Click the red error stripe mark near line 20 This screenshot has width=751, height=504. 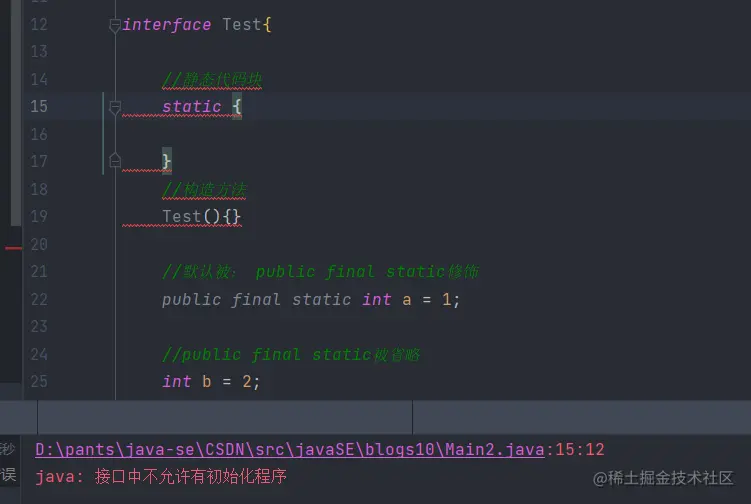[13, 248]
